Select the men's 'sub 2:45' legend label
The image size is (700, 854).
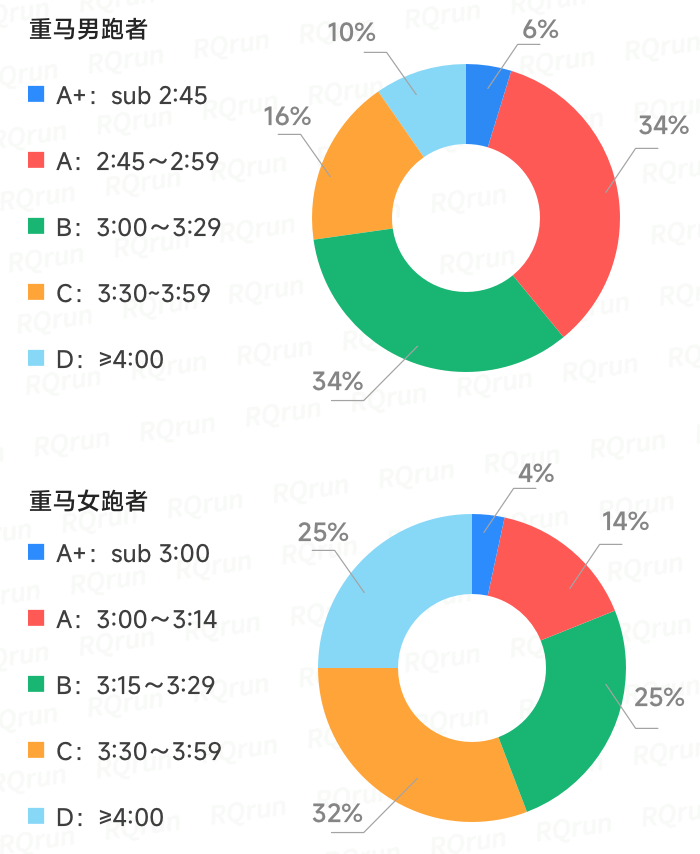[159, 96]
